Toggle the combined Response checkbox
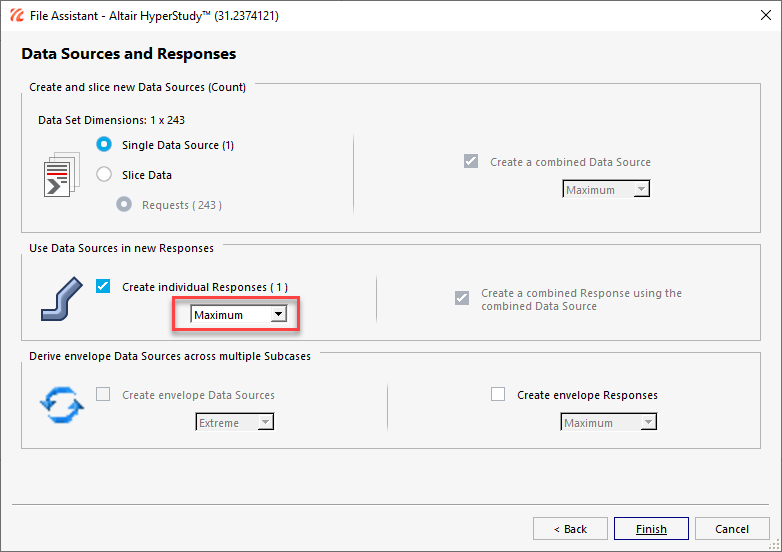This screenshot has height=552, width=782. (x=462, y=298)
